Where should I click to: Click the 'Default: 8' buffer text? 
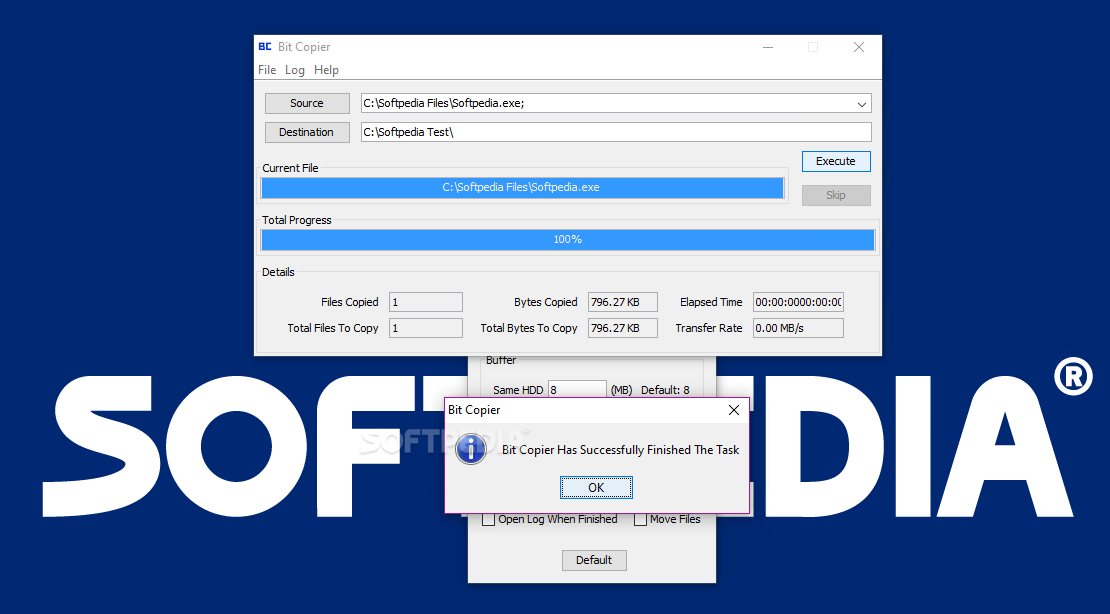(x=665, y=390)
